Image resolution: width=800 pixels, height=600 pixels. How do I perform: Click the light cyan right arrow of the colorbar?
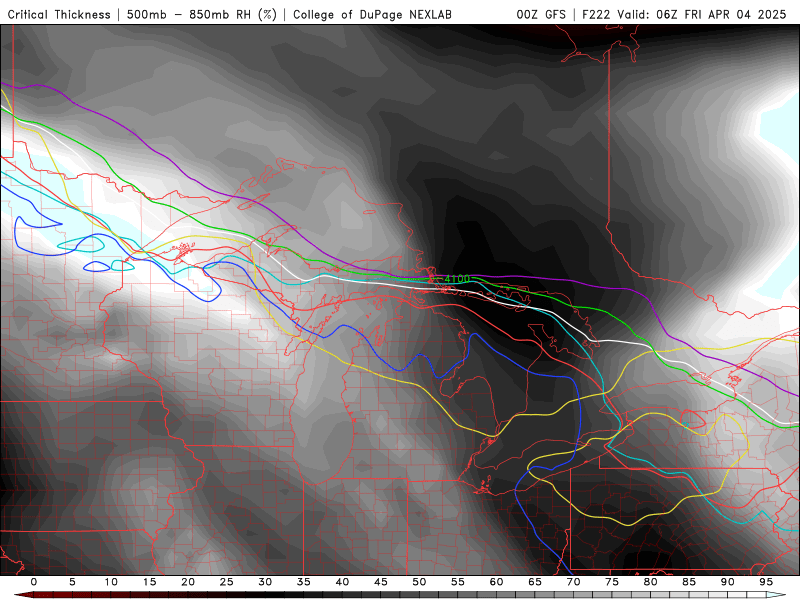(x=776, y=595)
